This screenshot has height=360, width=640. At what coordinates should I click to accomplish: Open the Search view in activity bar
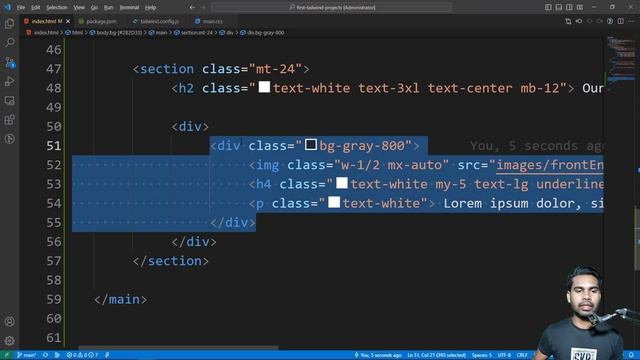click(9, 42)
